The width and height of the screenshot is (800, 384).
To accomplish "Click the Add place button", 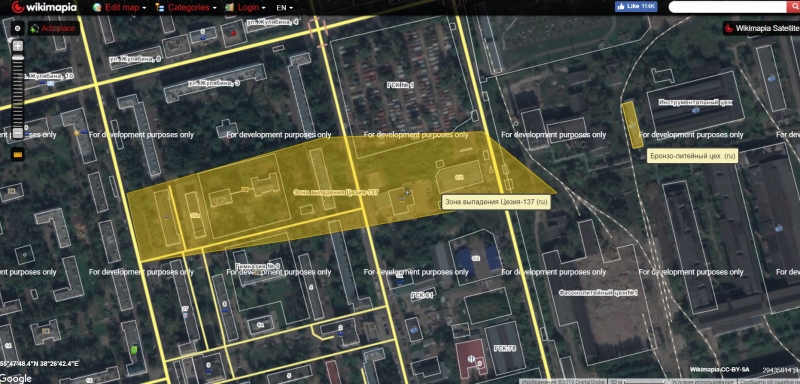I will coord(54,29).
